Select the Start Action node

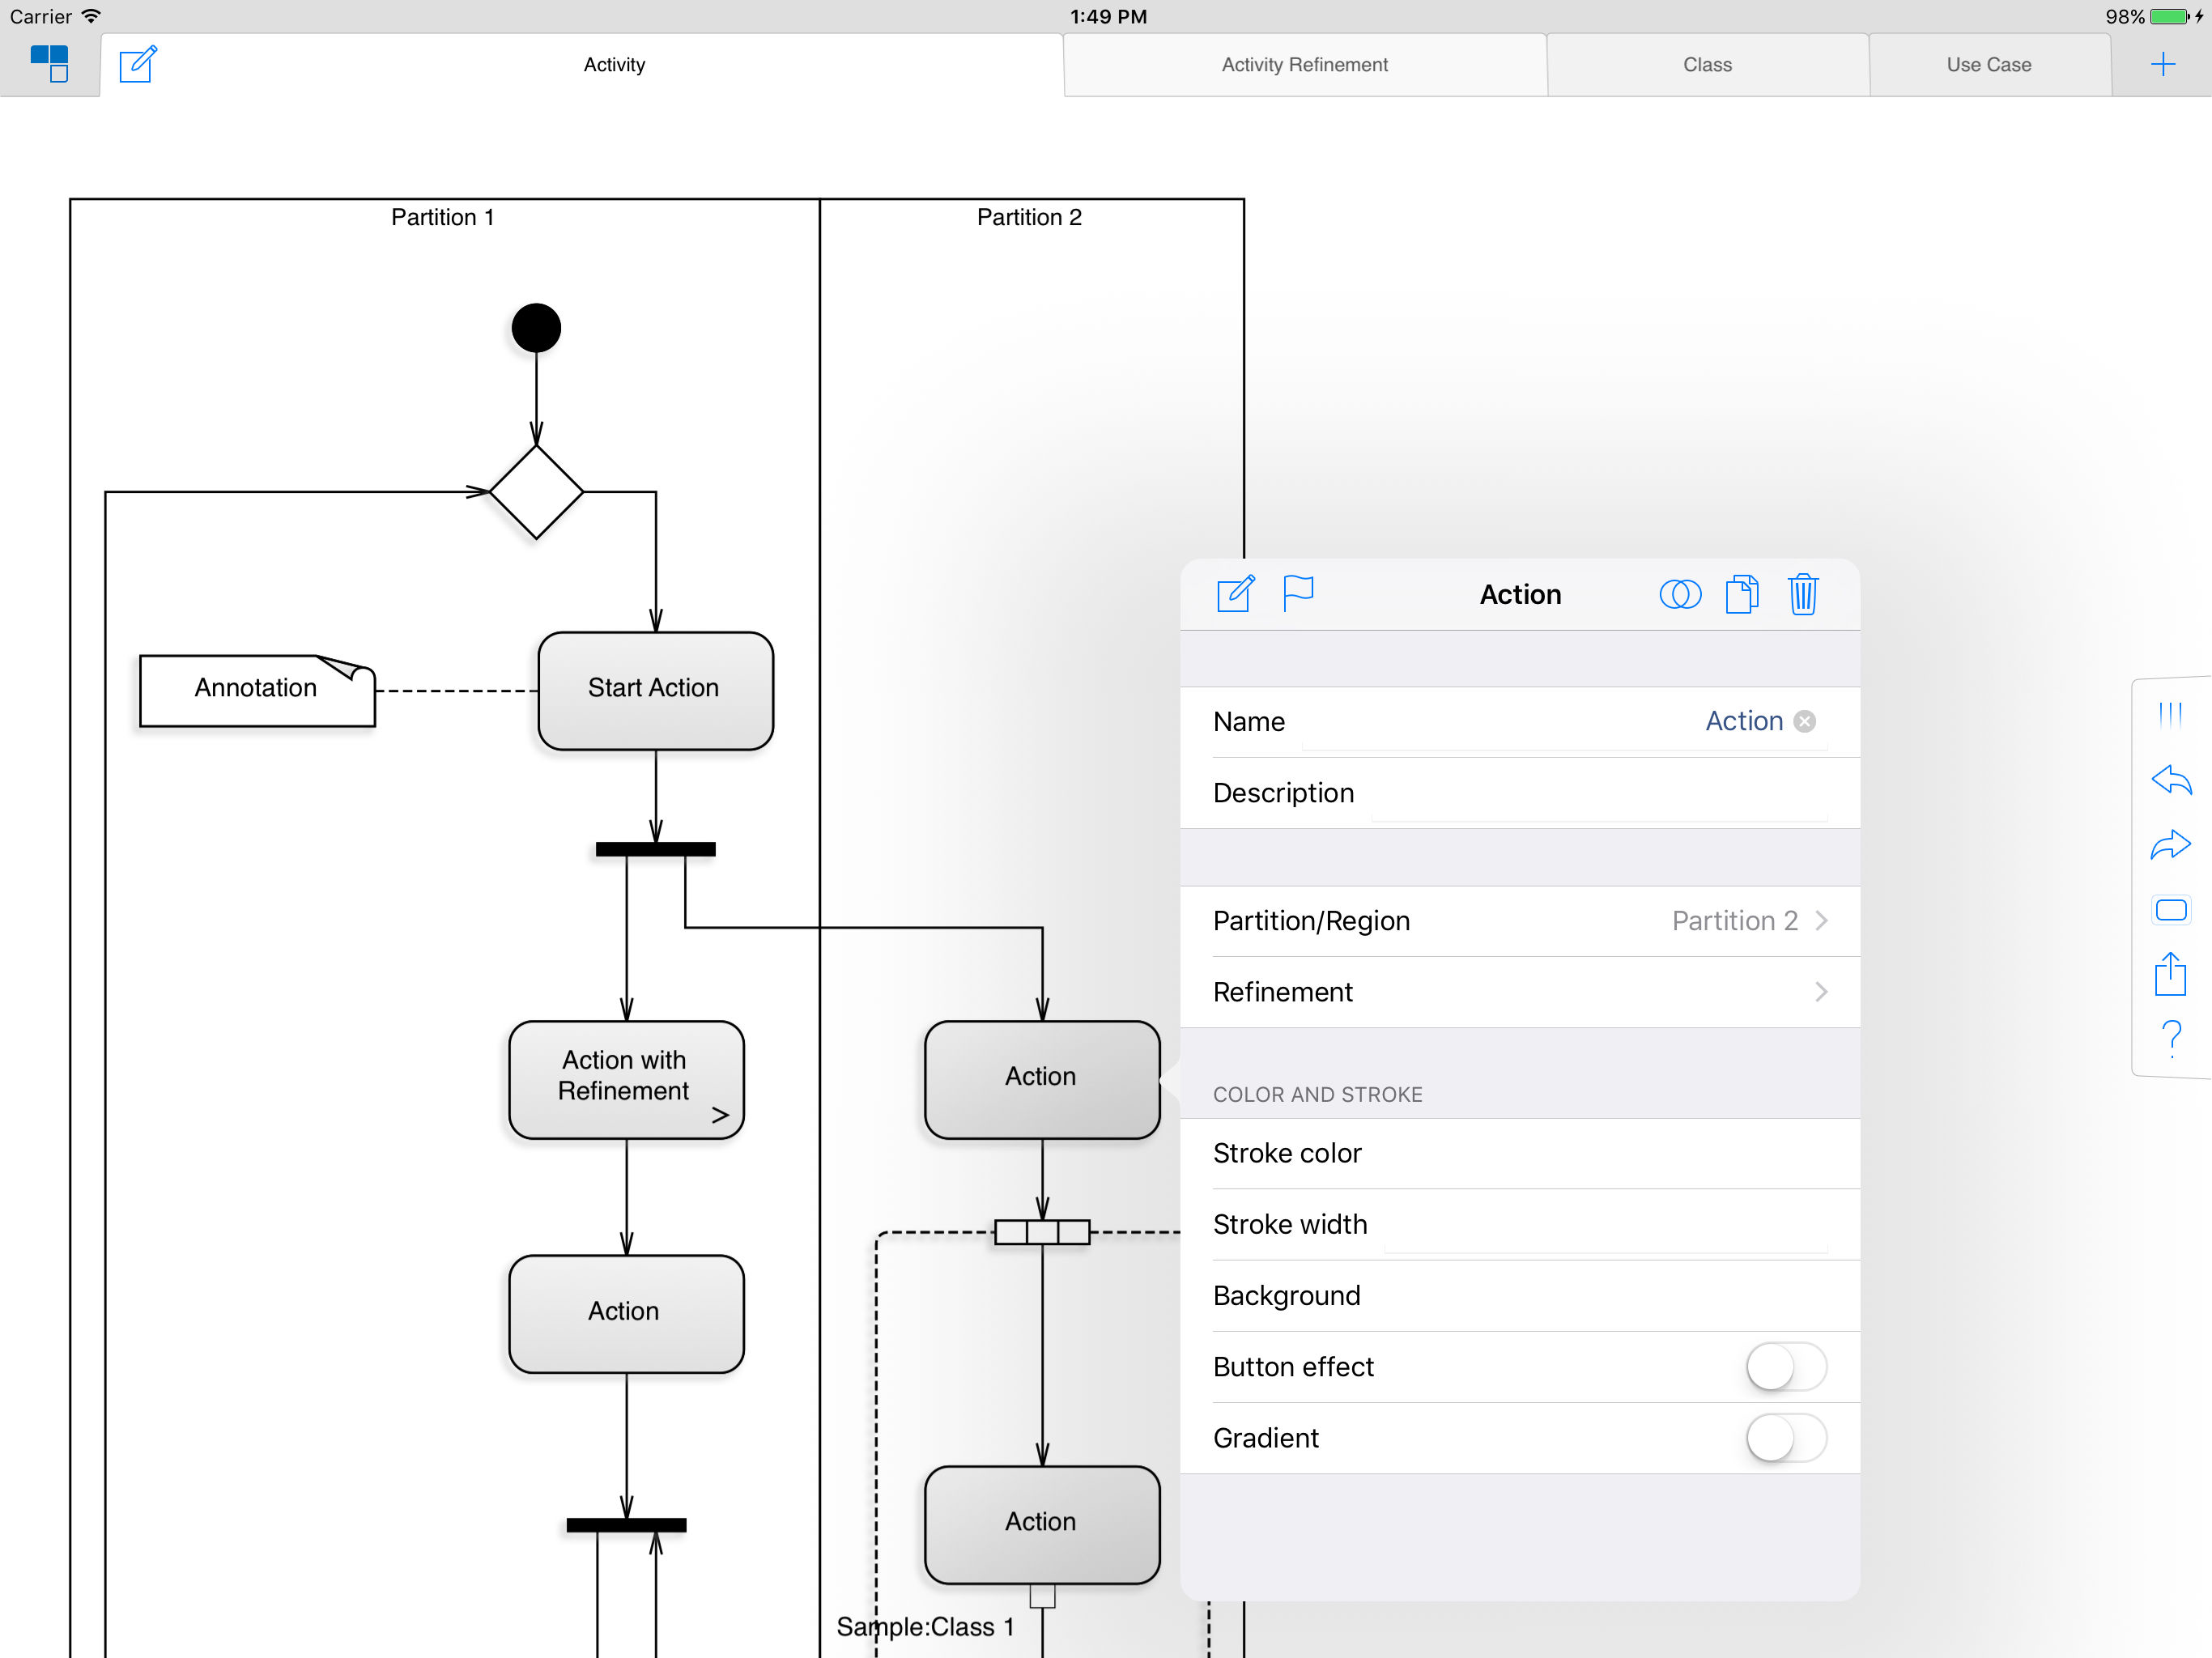point(655,690)
